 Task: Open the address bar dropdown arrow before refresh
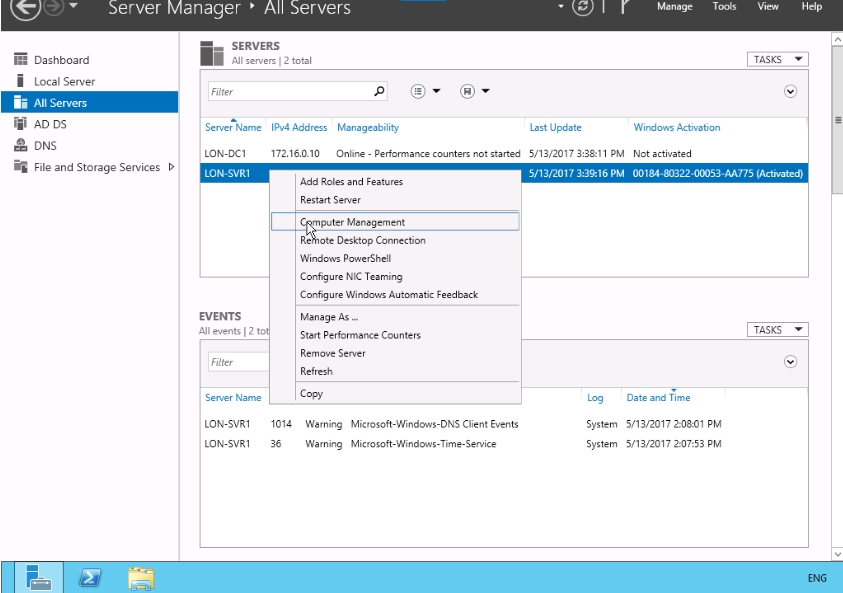pos(561,6)
